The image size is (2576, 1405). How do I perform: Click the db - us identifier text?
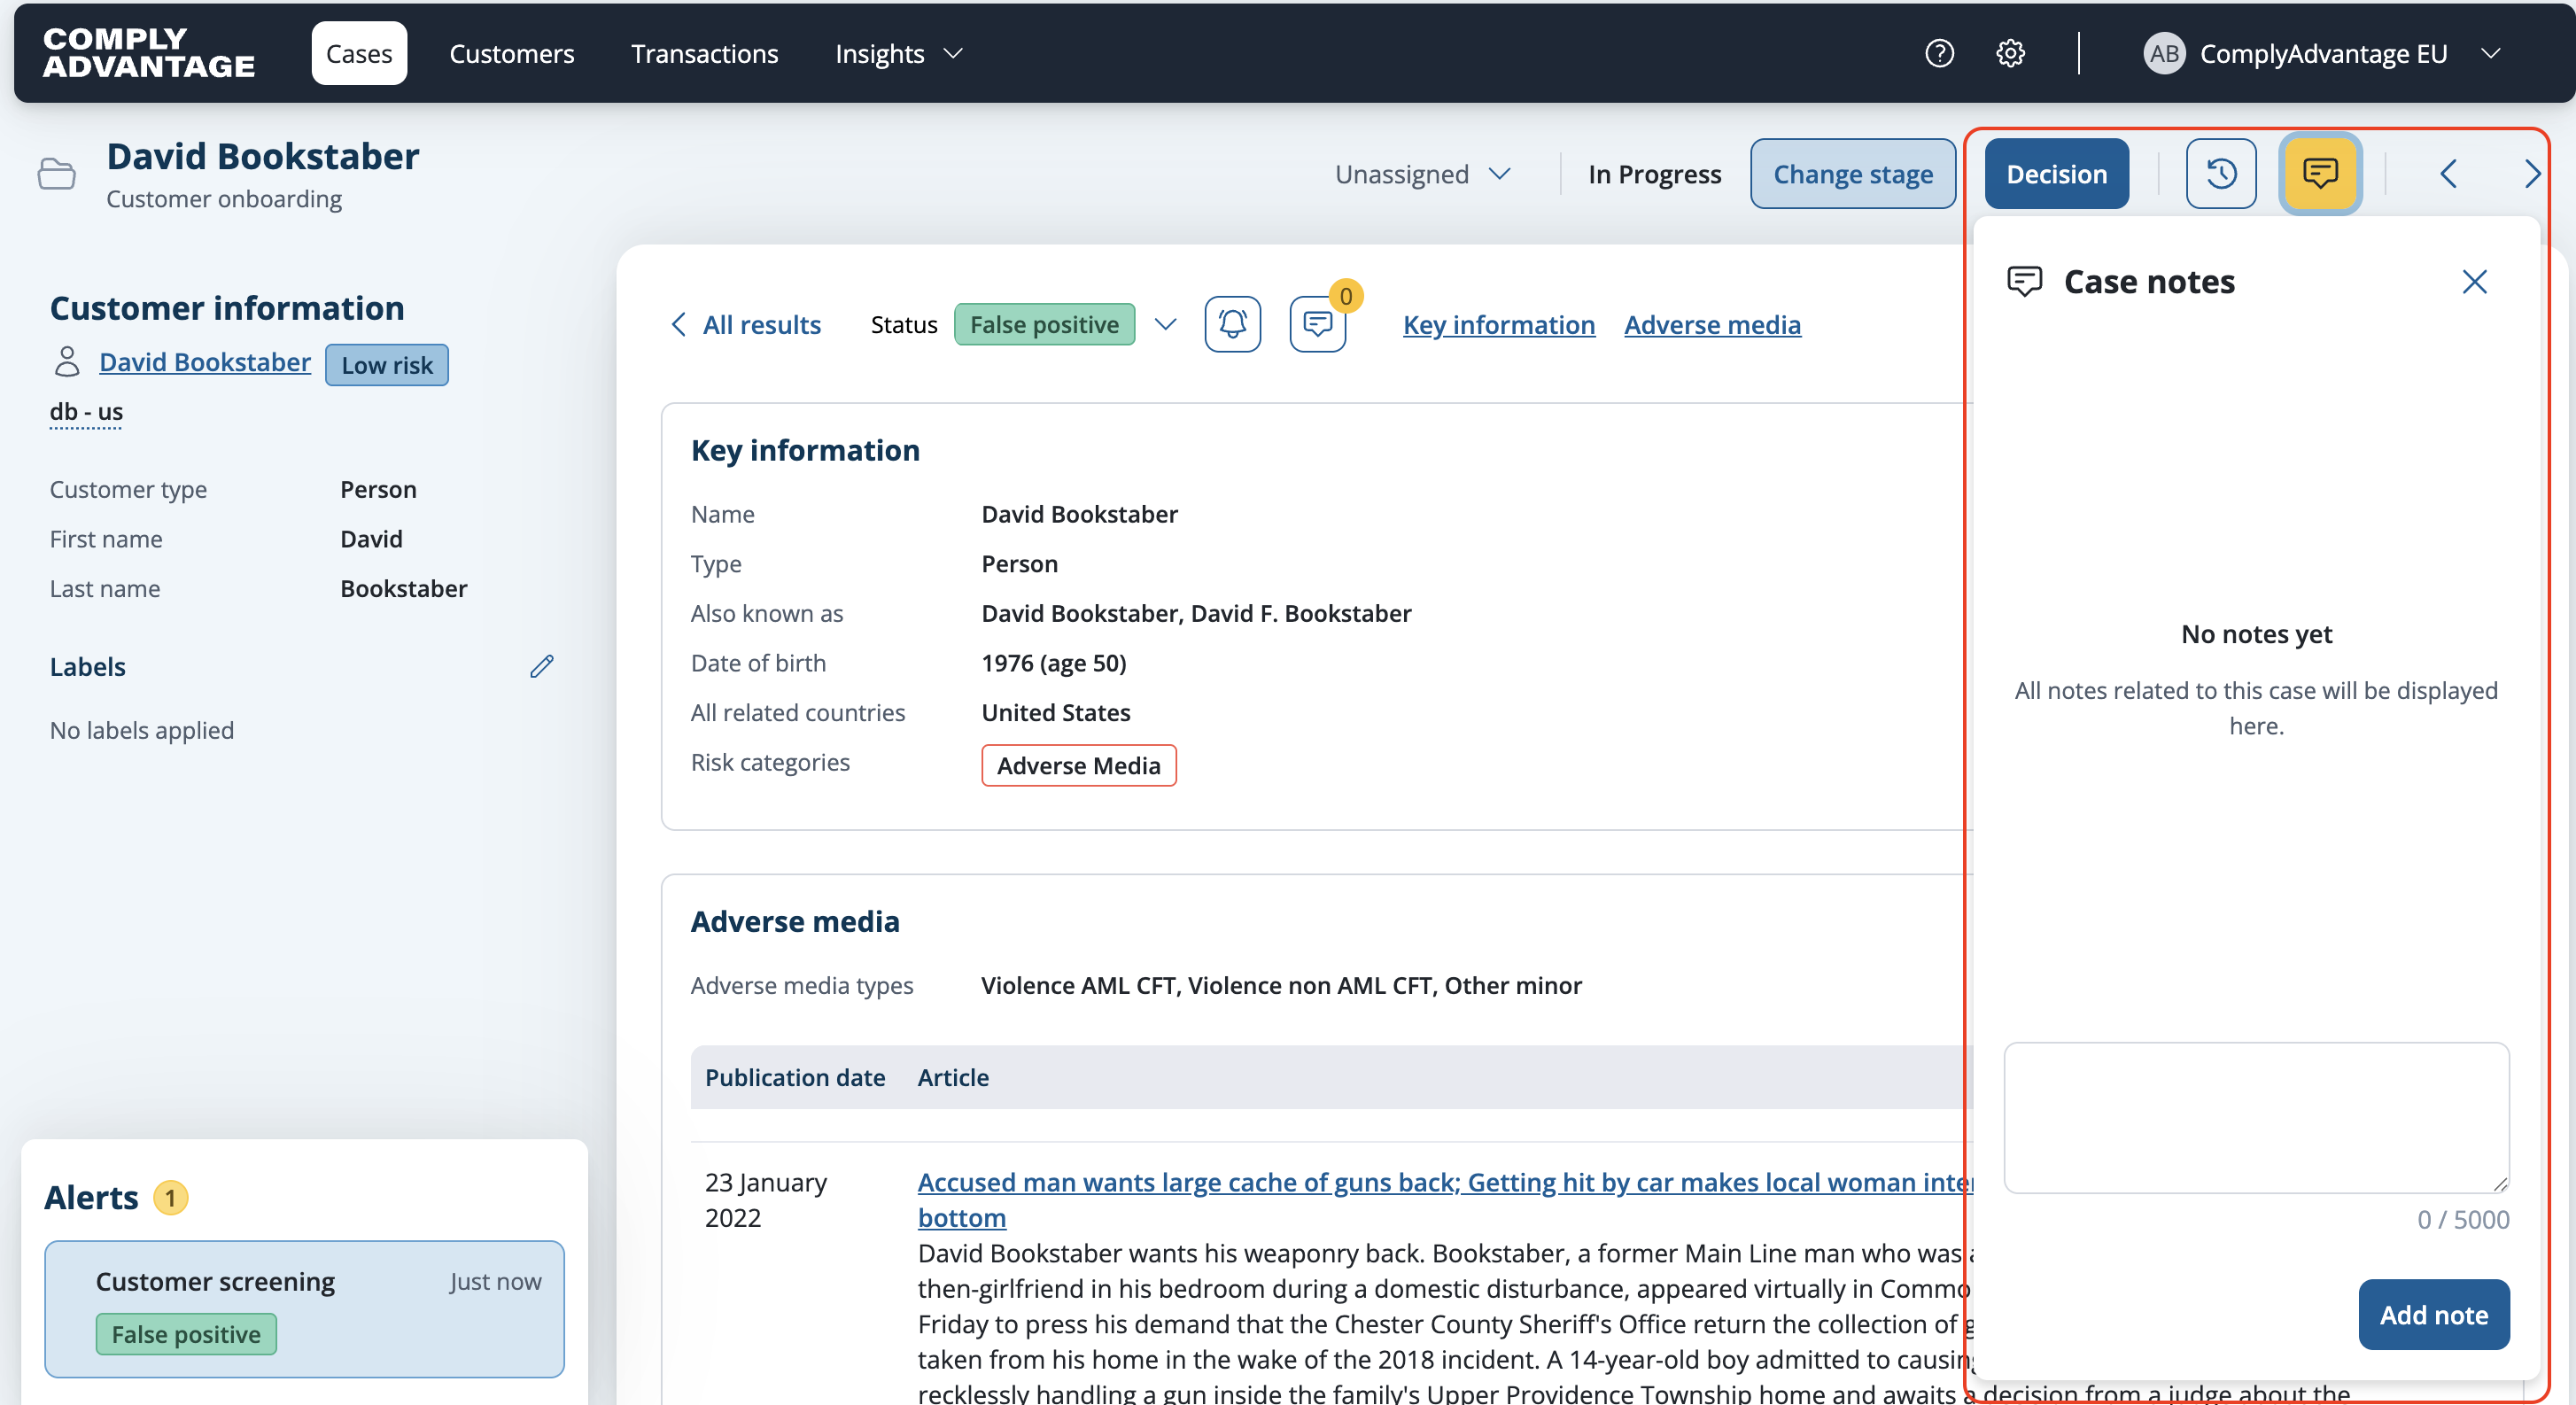(x=86, y=411)
